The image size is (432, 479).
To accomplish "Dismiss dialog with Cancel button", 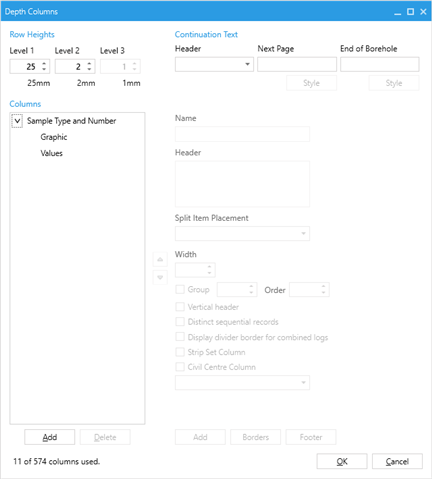I will (x=397, y=461).
